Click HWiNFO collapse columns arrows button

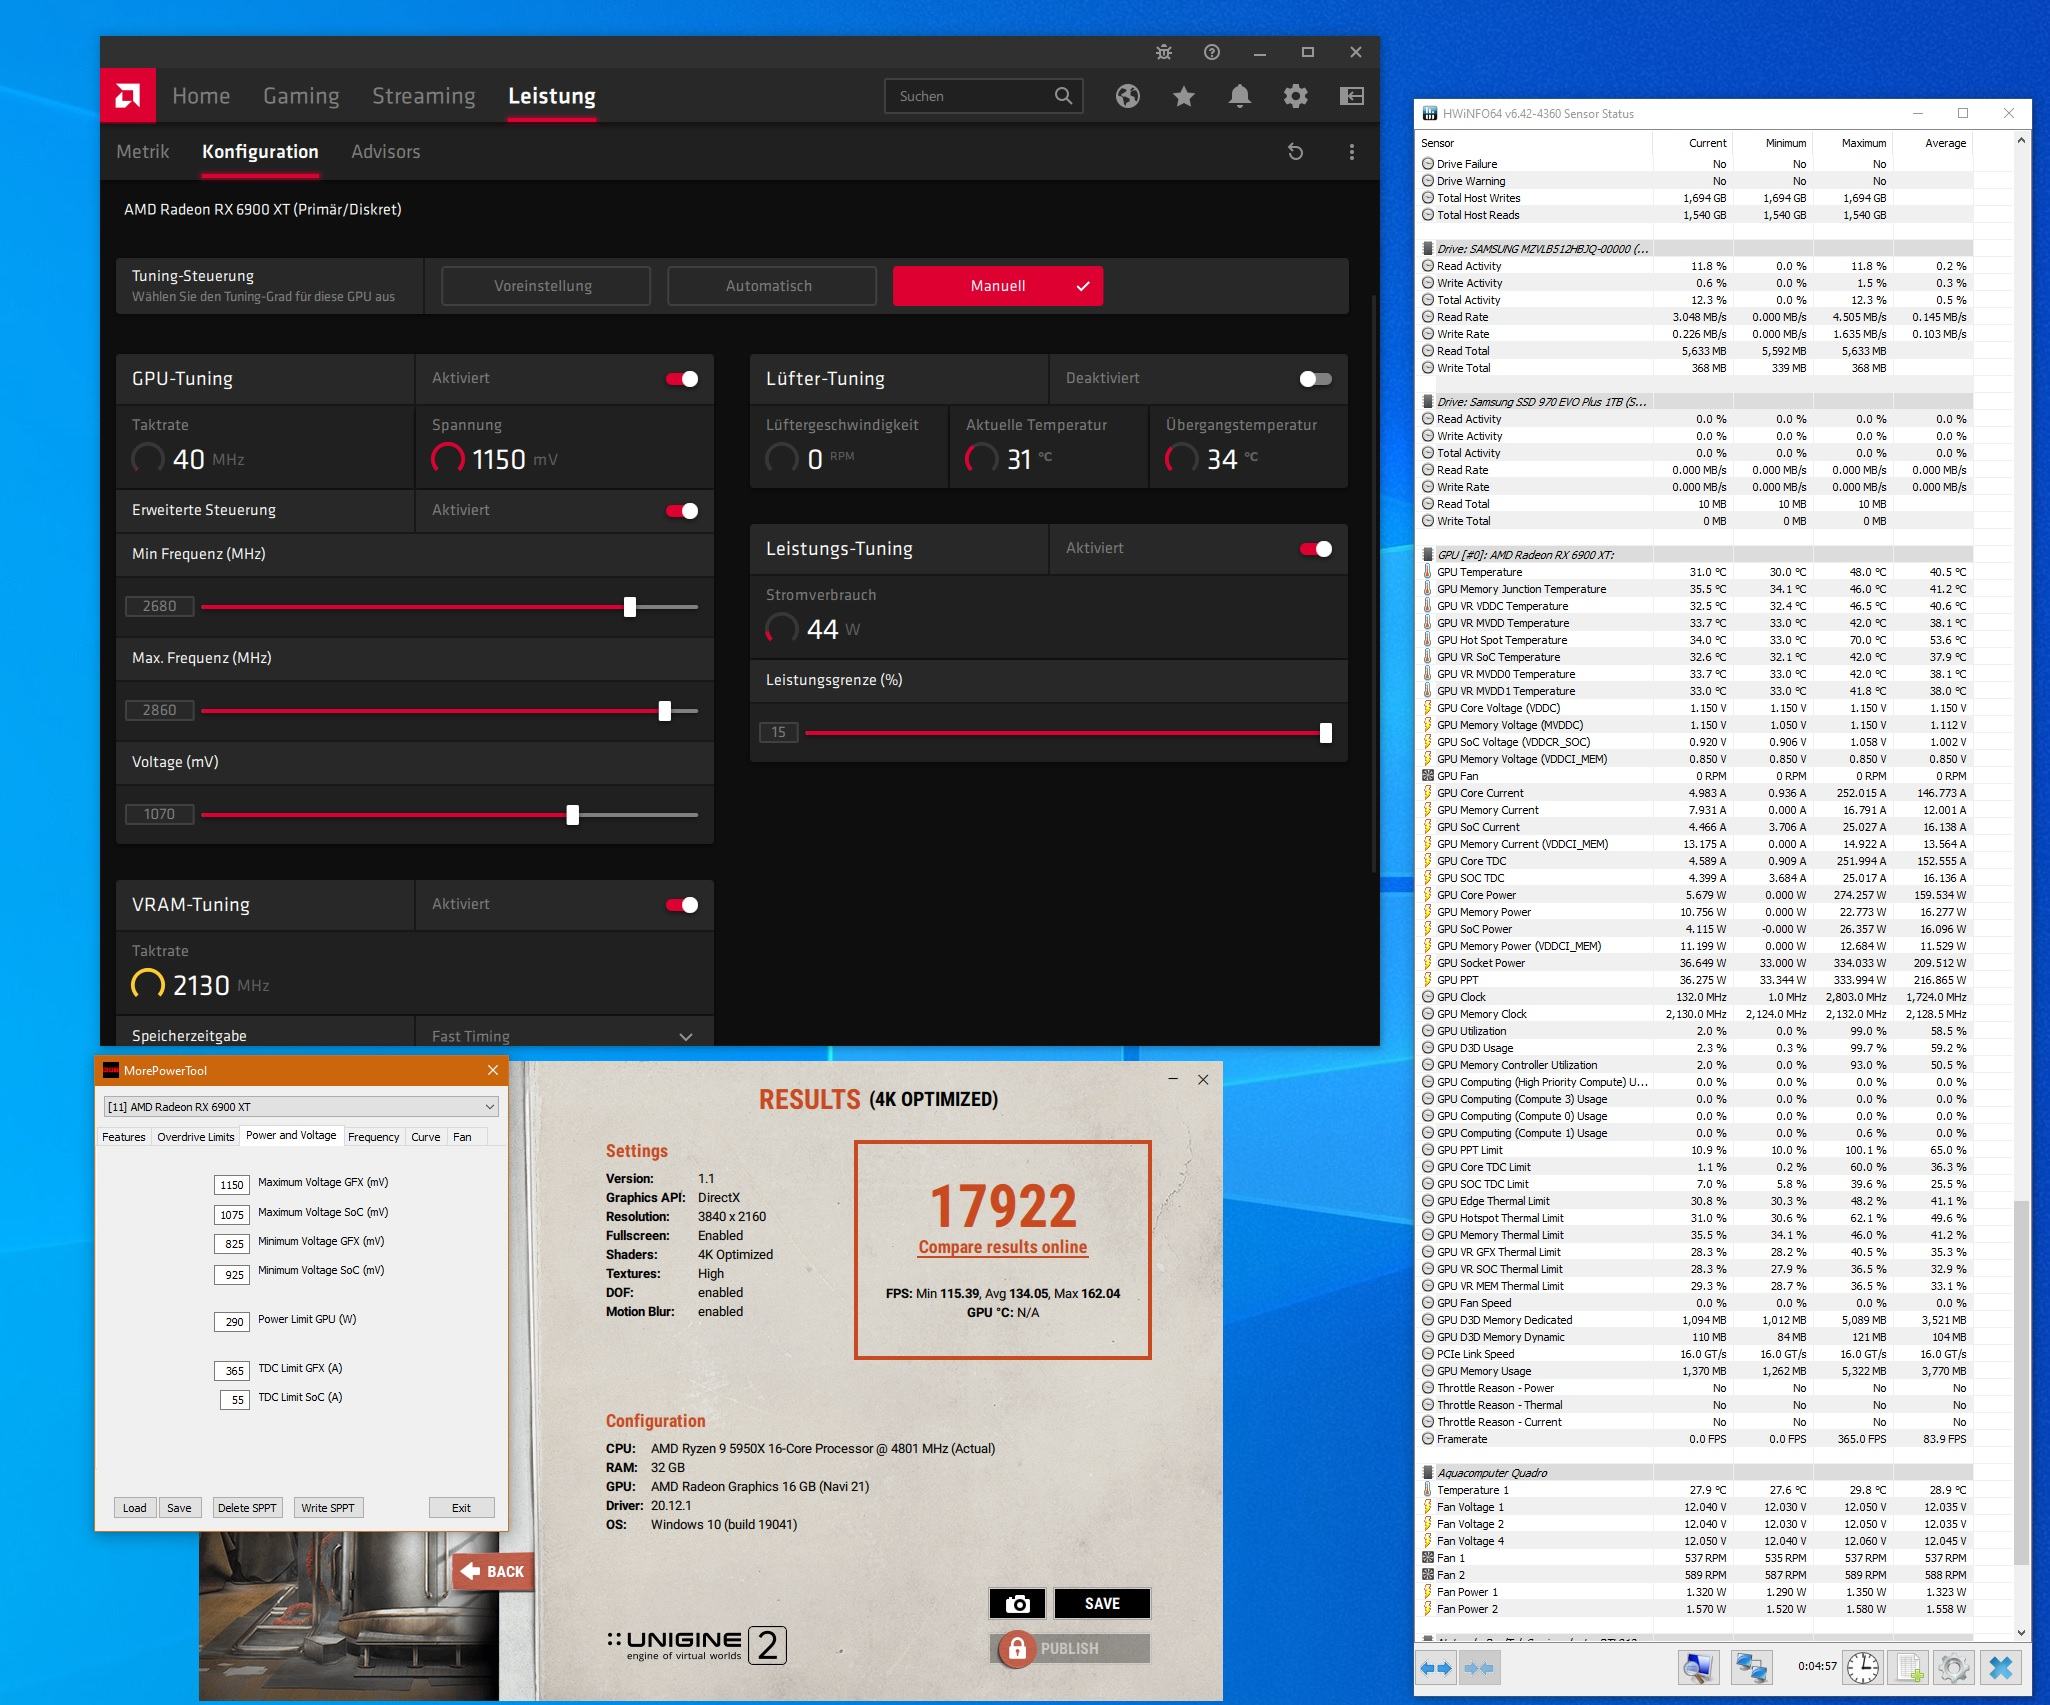tap(1479, 1668)
